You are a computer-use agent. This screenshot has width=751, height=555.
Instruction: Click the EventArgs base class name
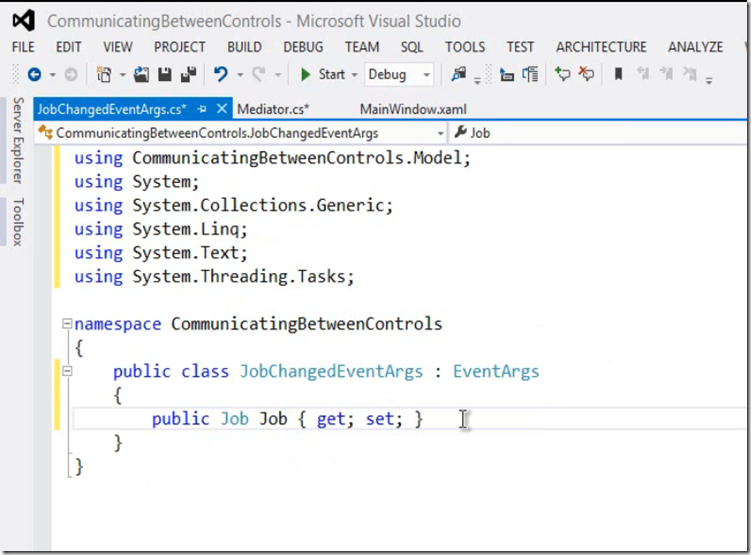[x=496, y=371]
